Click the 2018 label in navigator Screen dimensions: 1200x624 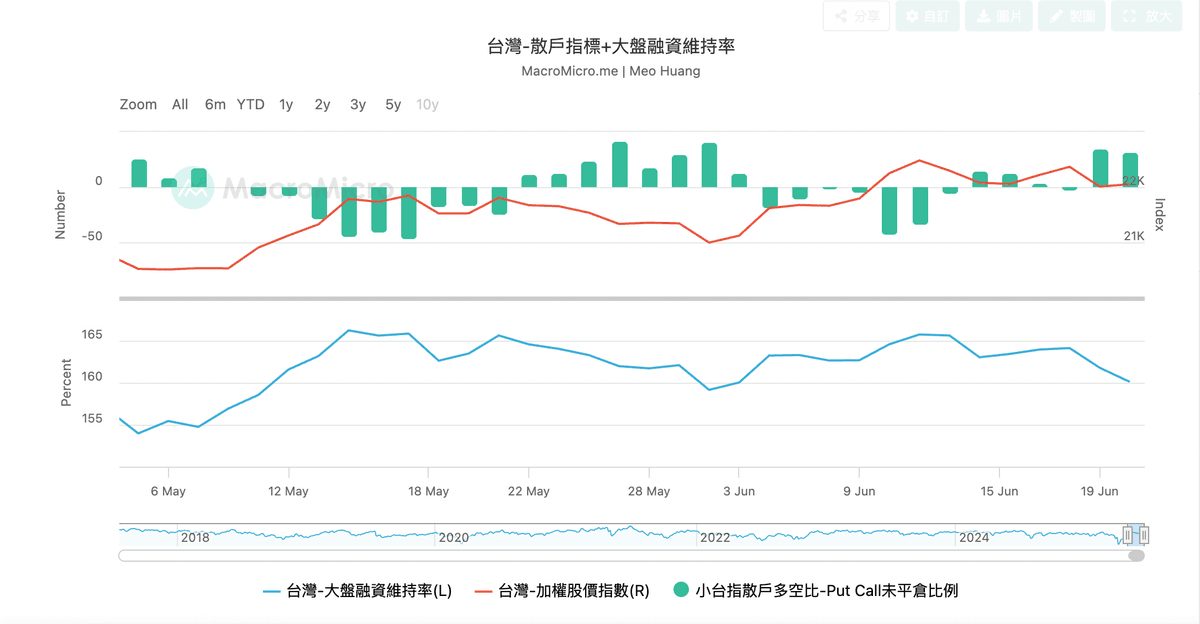click(x=195, y=537)
